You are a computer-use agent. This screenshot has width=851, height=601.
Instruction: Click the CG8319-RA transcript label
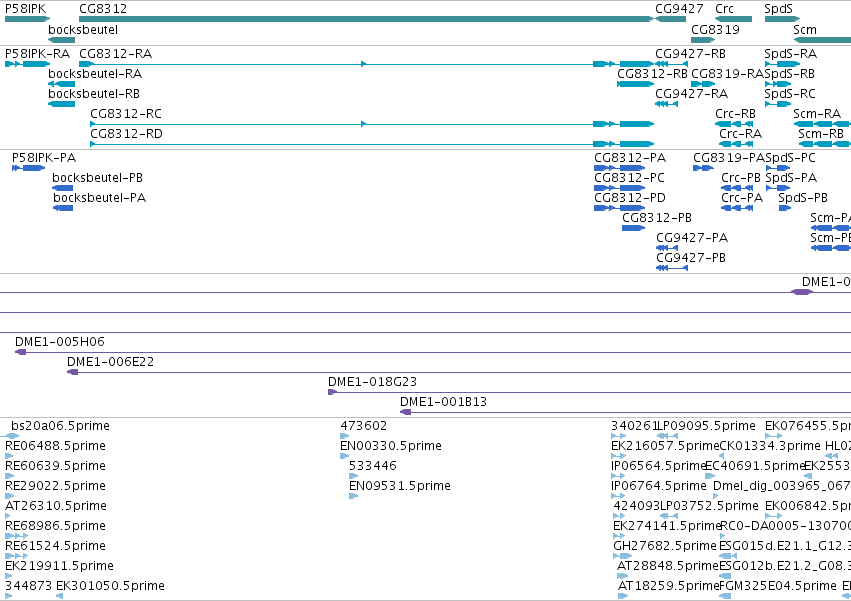(727, 74)
